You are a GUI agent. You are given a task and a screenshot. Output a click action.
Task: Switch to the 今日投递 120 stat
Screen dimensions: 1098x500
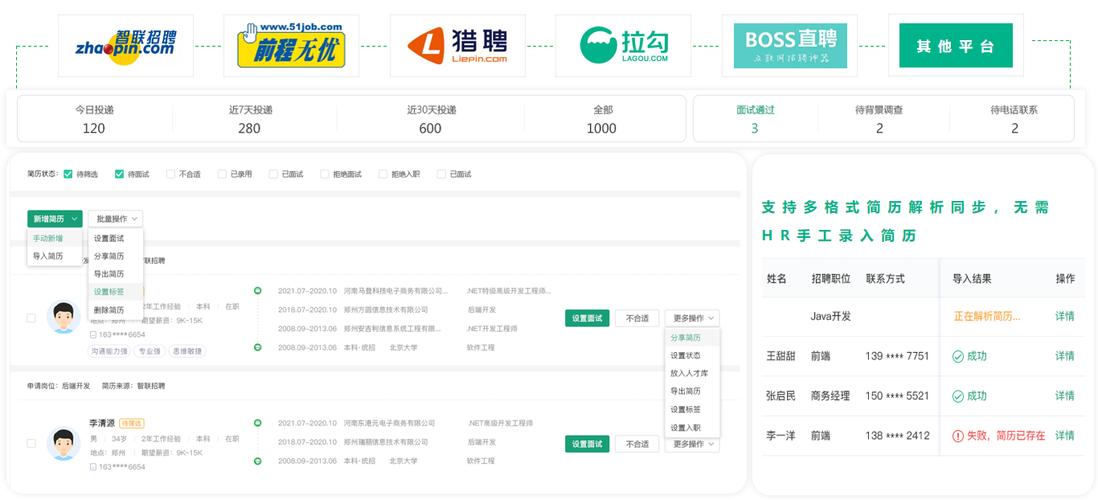94,119
